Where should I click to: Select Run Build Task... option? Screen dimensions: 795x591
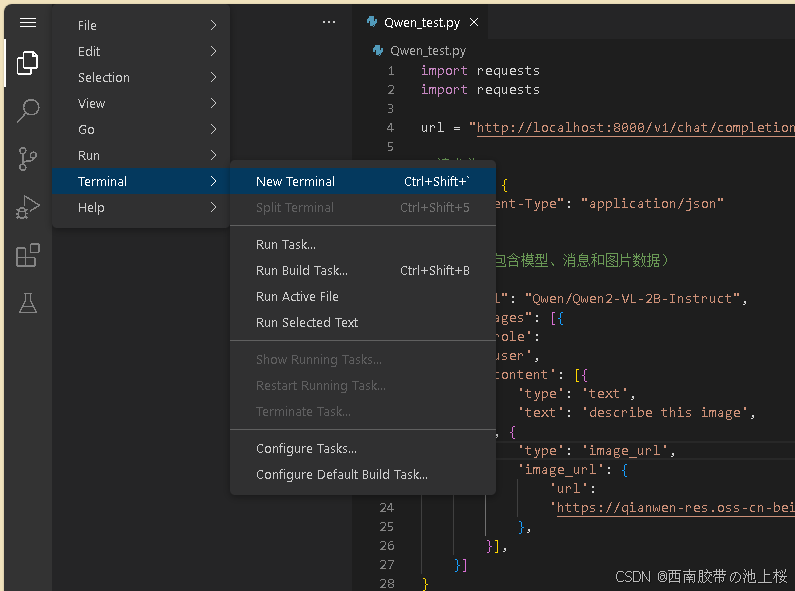point(363,271)
